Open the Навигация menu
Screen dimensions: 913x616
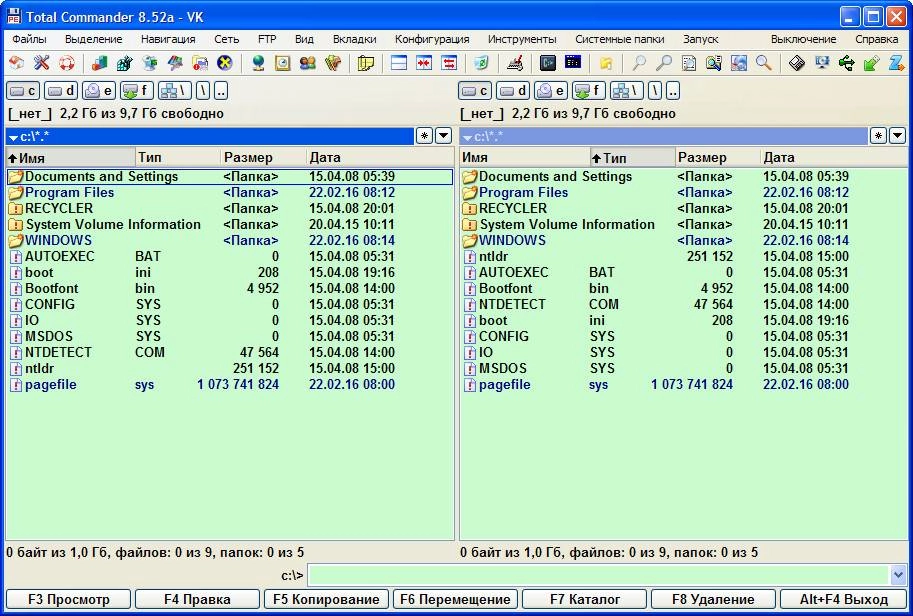click(168, 39)
